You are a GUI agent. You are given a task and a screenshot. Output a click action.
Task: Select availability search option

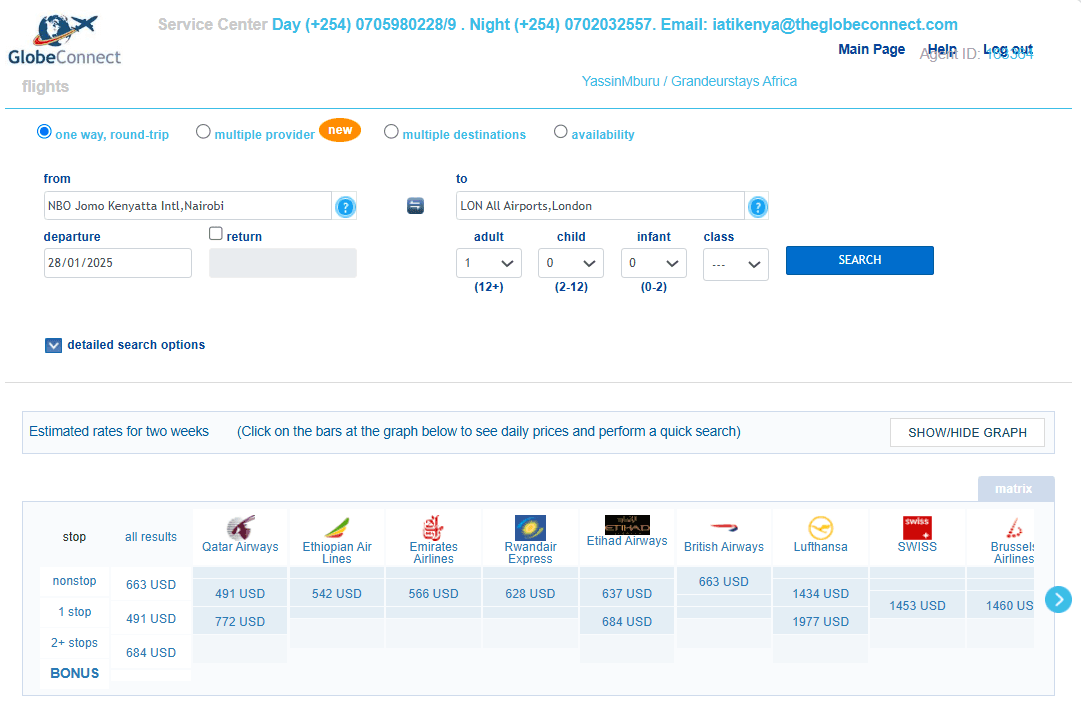point(560,132)
